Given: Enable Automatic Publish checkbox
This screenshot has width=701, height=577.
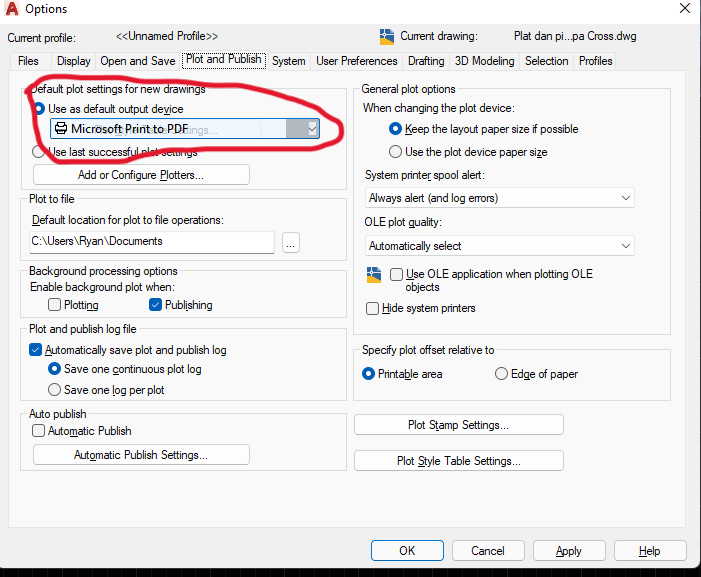Looking at the screenshot, I should [x=38, y=431].
